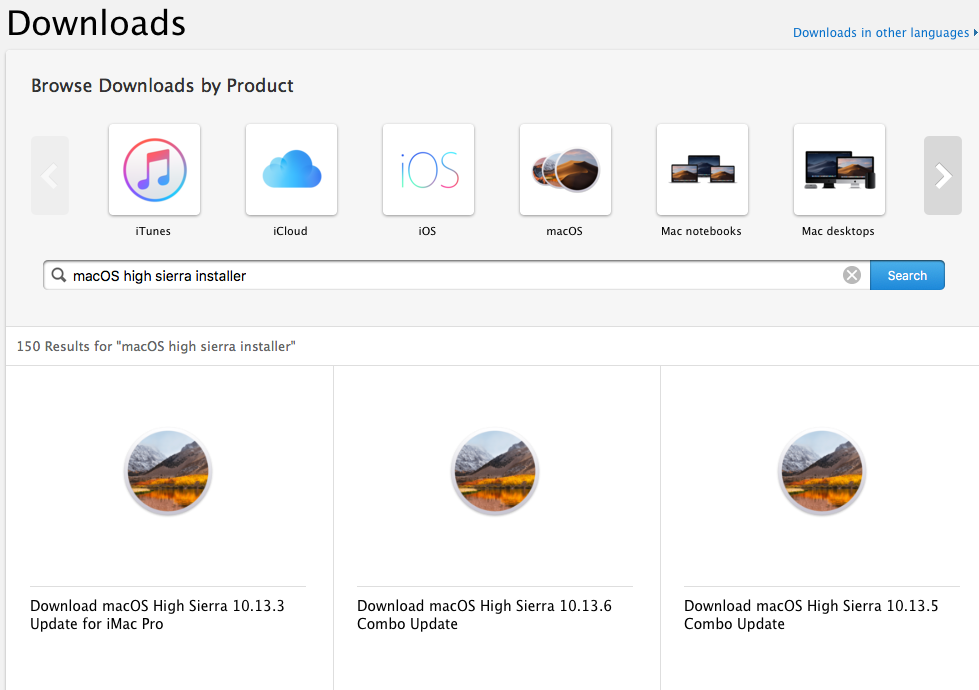Screen dimensions: 979x690
Task: Clear the search field with X icon
Action: point(852,275)
